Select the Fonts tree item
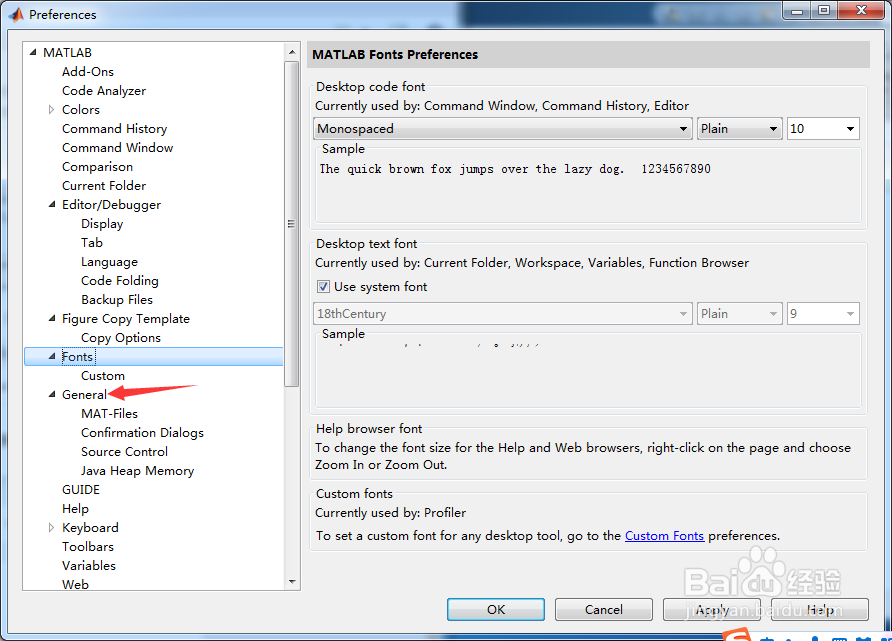This screenshot has width=892, height=641. tap(77, 357)
